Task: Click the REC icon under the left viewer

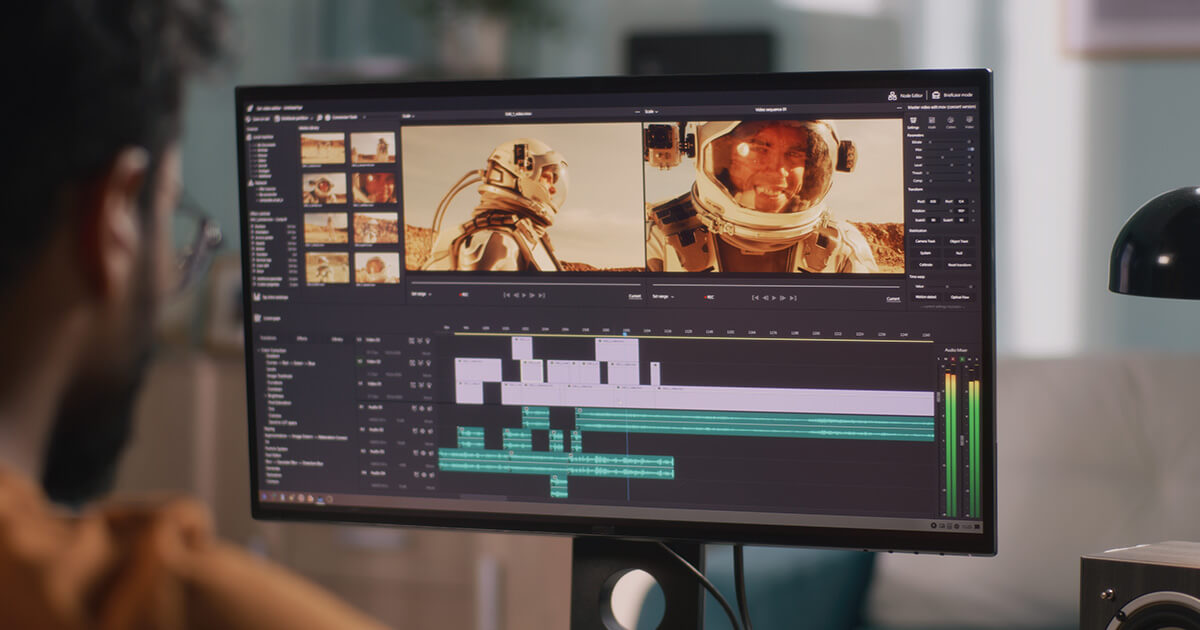Action: (464, 294)
